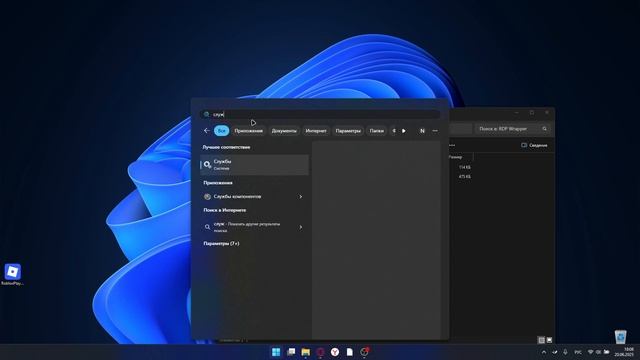Toggle the Сведения pane in Explorer
Screen dimensions: 640x360
tap(534, 145)
